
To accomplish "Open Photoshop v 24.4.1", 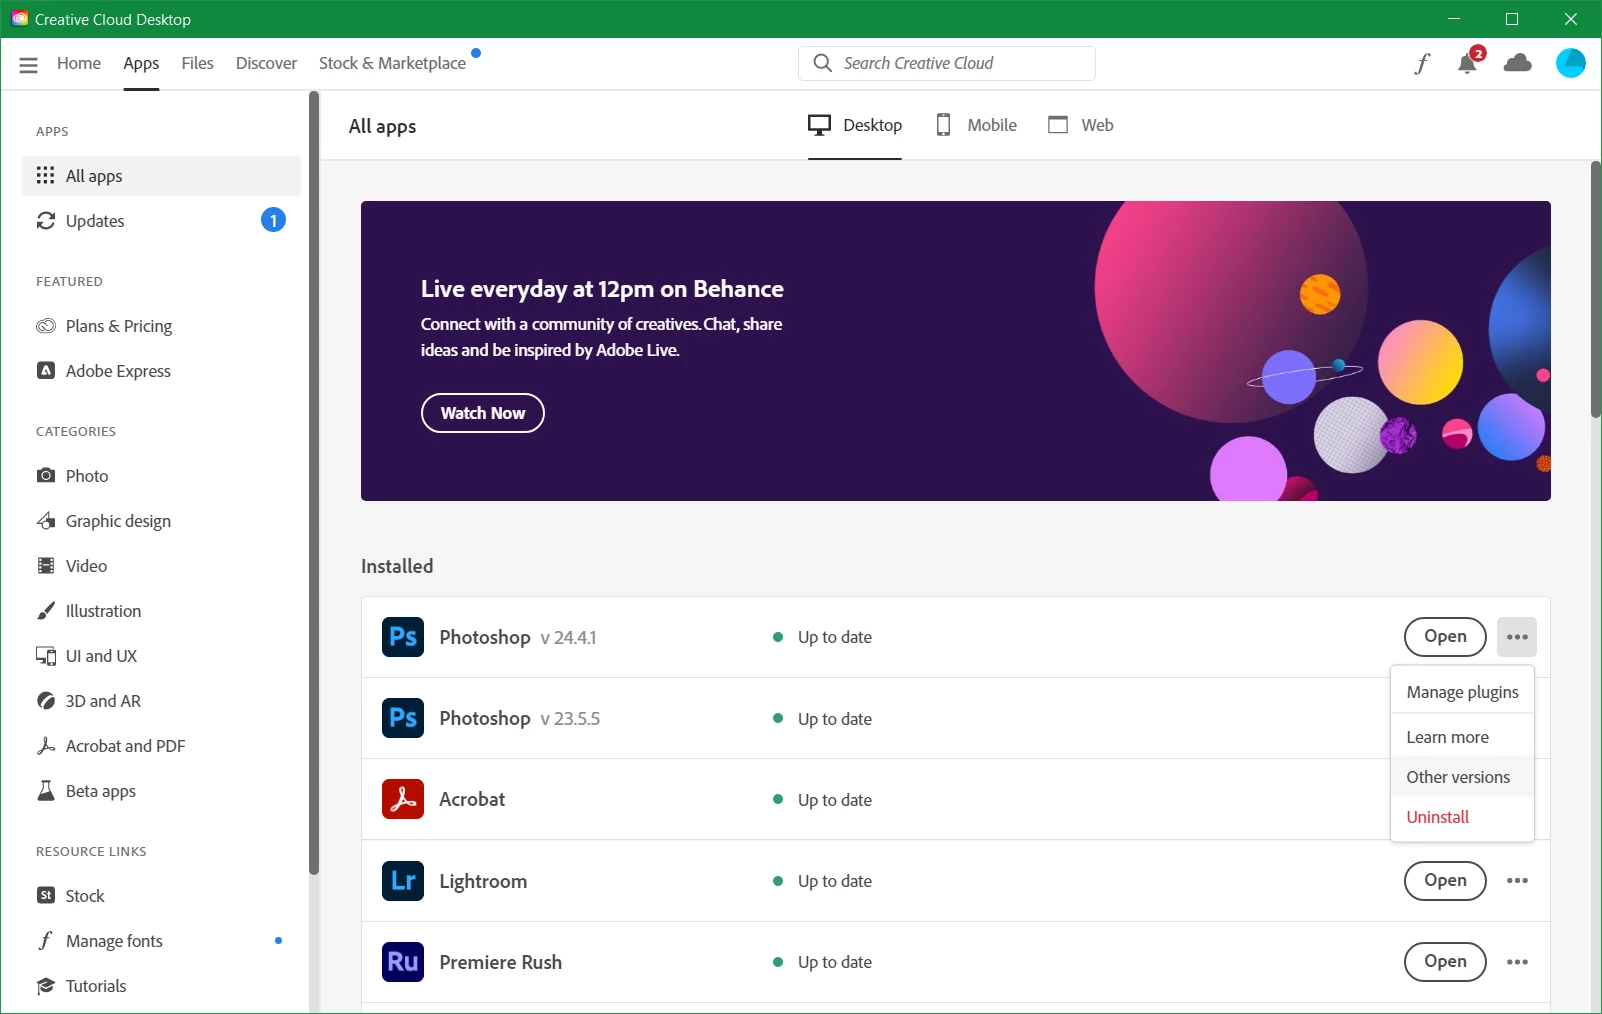I will (1445, 637).
